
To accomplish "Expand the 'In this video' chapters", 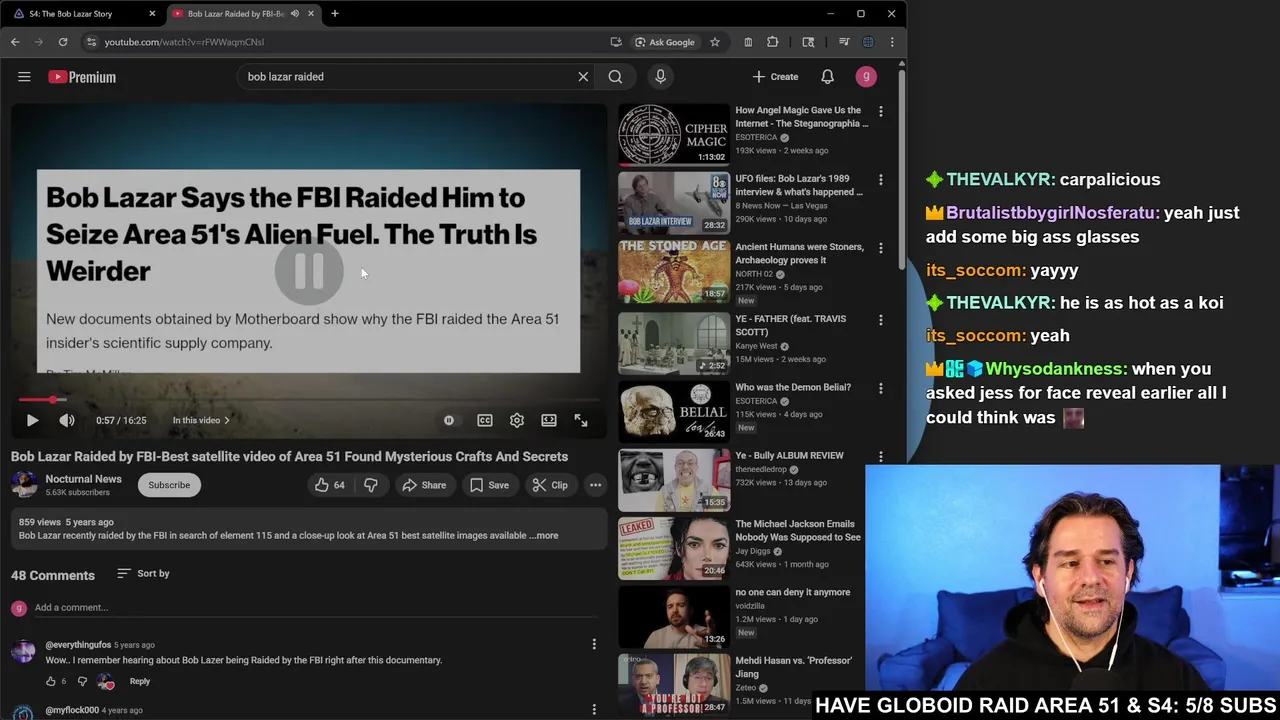I will coord(201,421).
